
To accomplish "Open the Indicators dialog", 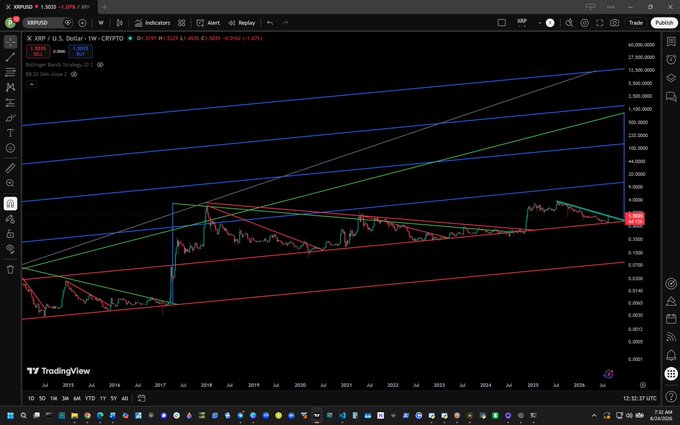I will (x=152, y=23).
